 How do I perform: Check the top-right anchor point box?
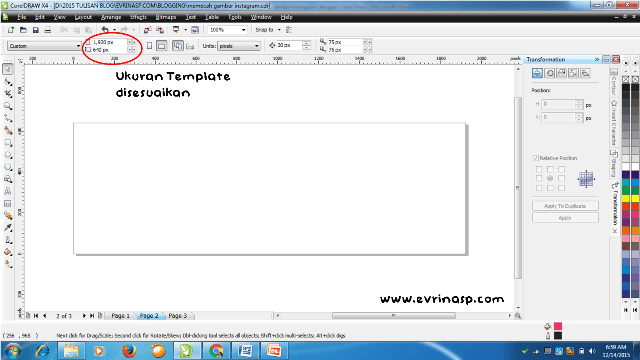click(562, 169)
